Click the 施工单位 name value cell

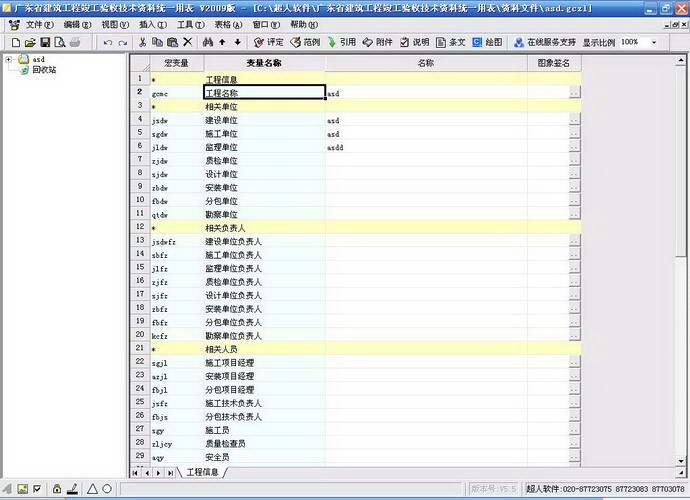coord(426,133)
